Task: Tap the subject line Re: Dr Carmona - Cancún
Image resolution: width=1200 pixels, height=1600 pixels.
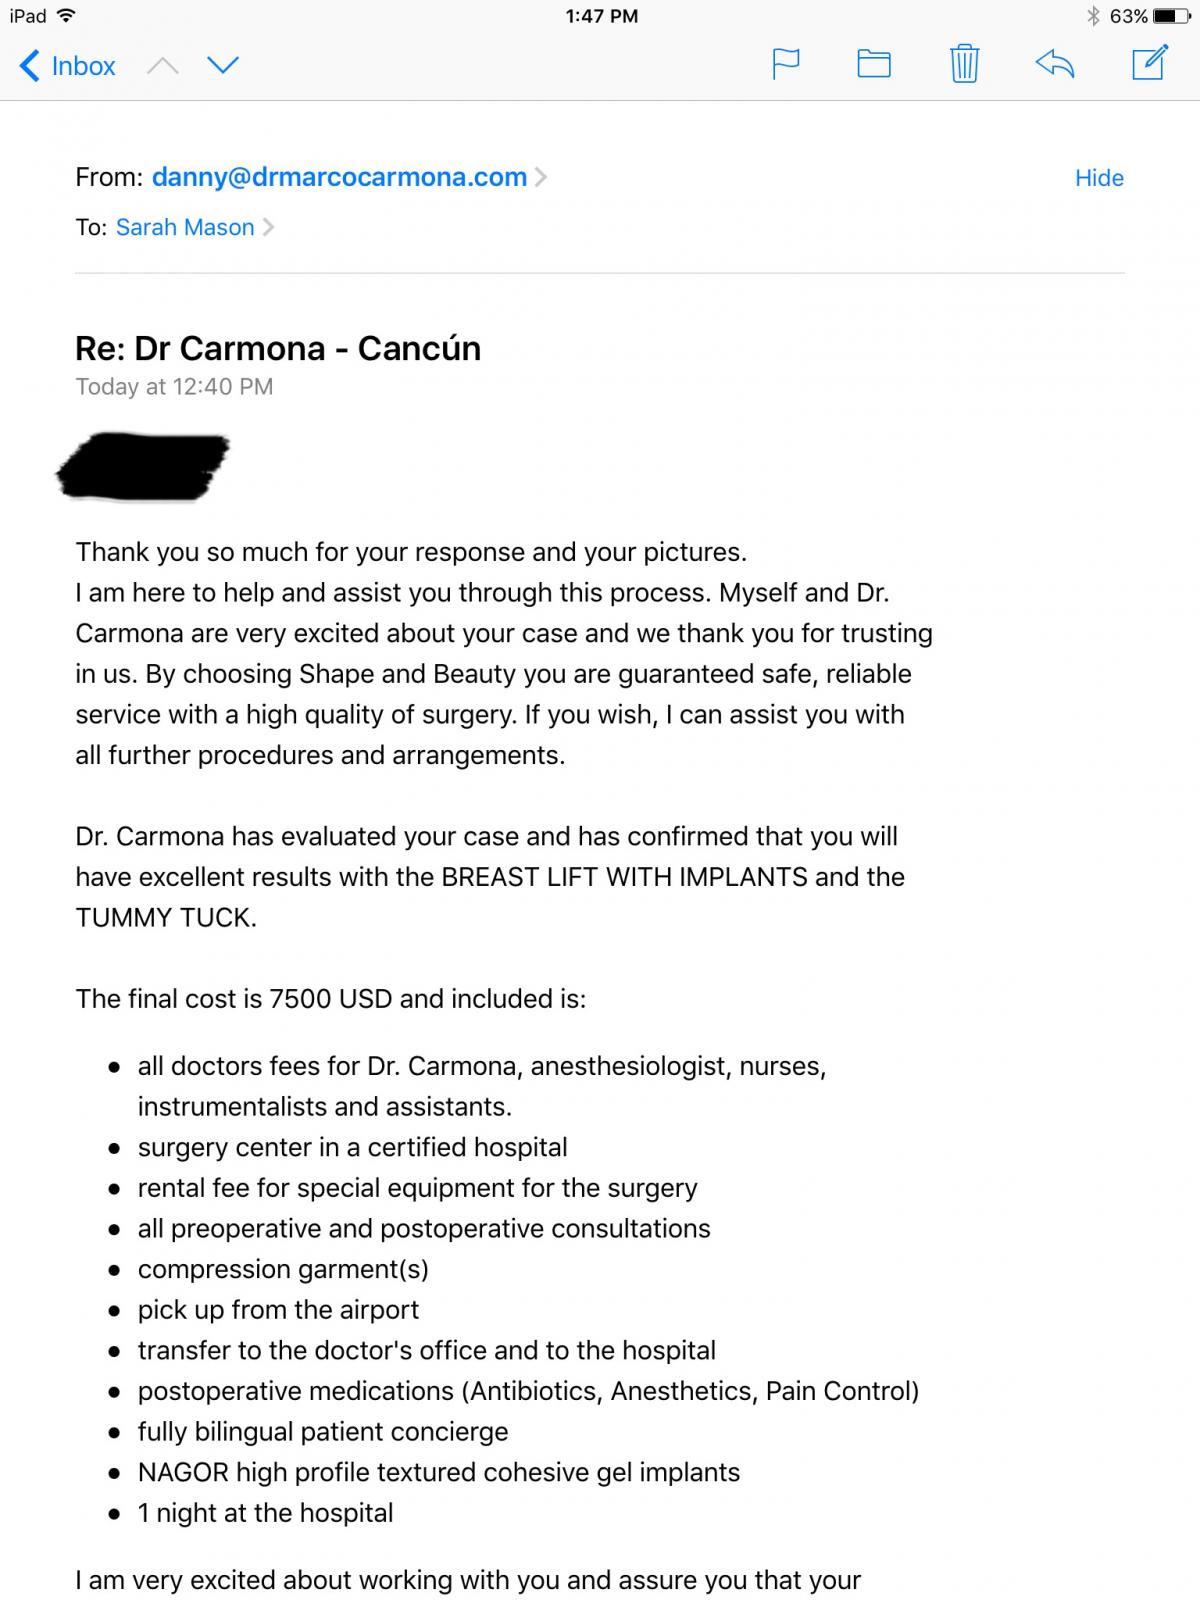Action: click(x=278, y=348)
